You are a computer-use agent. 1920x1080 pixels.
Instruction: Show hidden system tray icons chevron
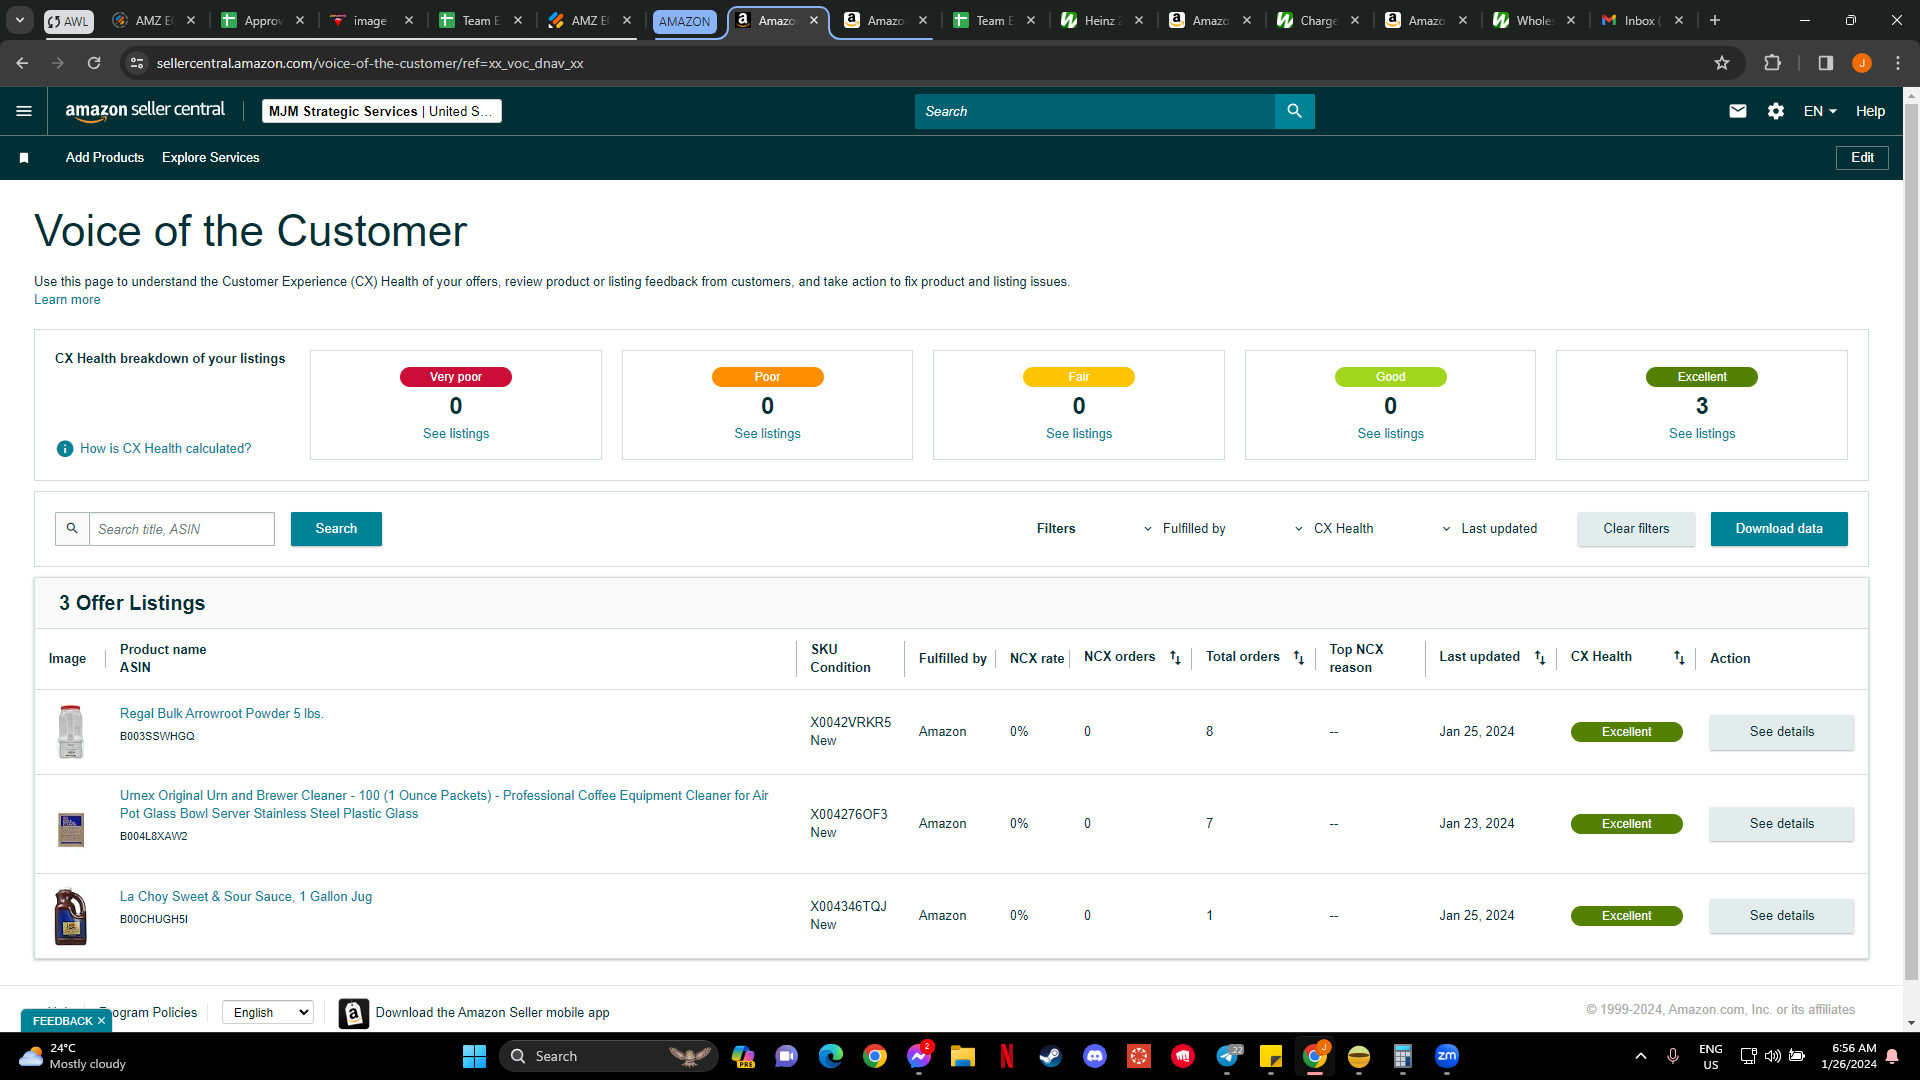click(1641, 1056)
